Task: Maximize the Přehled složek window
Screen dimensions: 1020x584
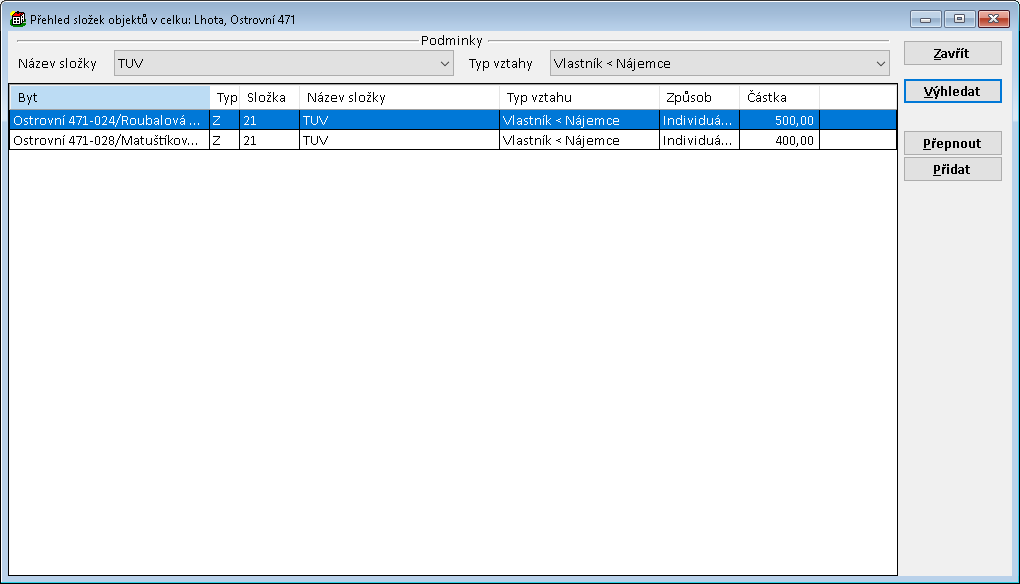Action: (958, 18)
